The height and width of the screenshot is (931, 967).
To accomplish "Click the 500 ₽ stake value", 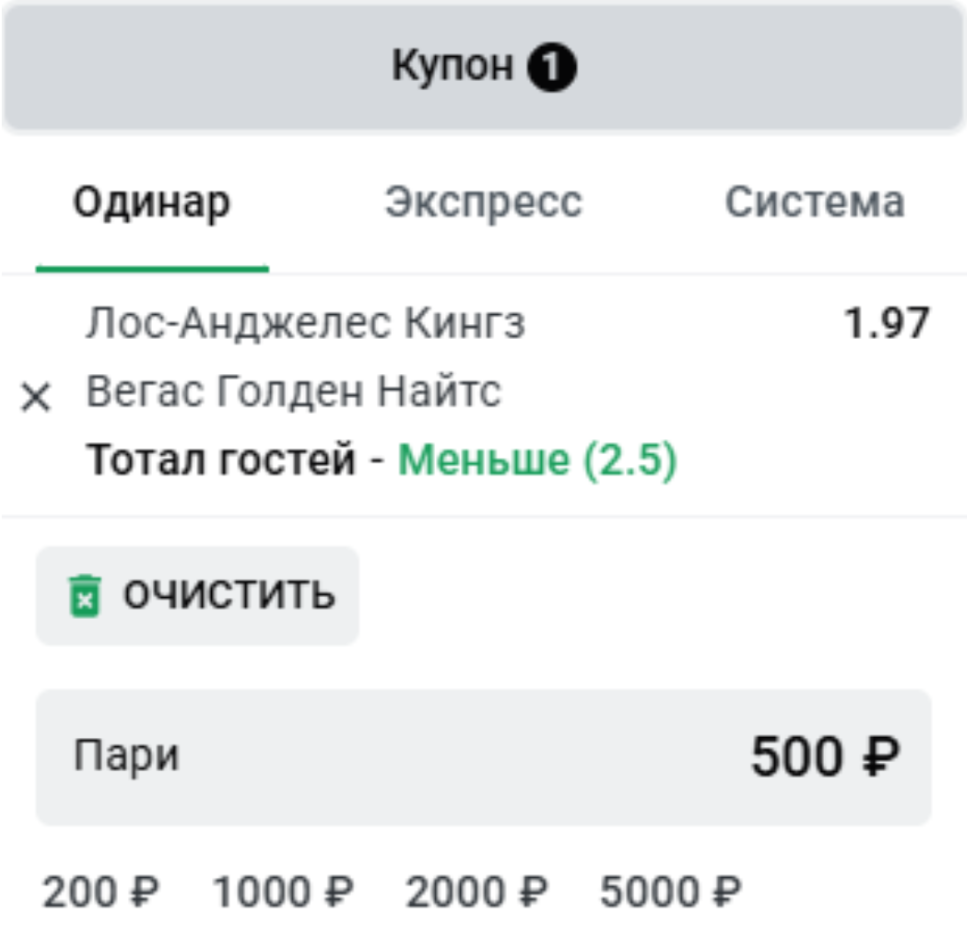I will (825, 757).
